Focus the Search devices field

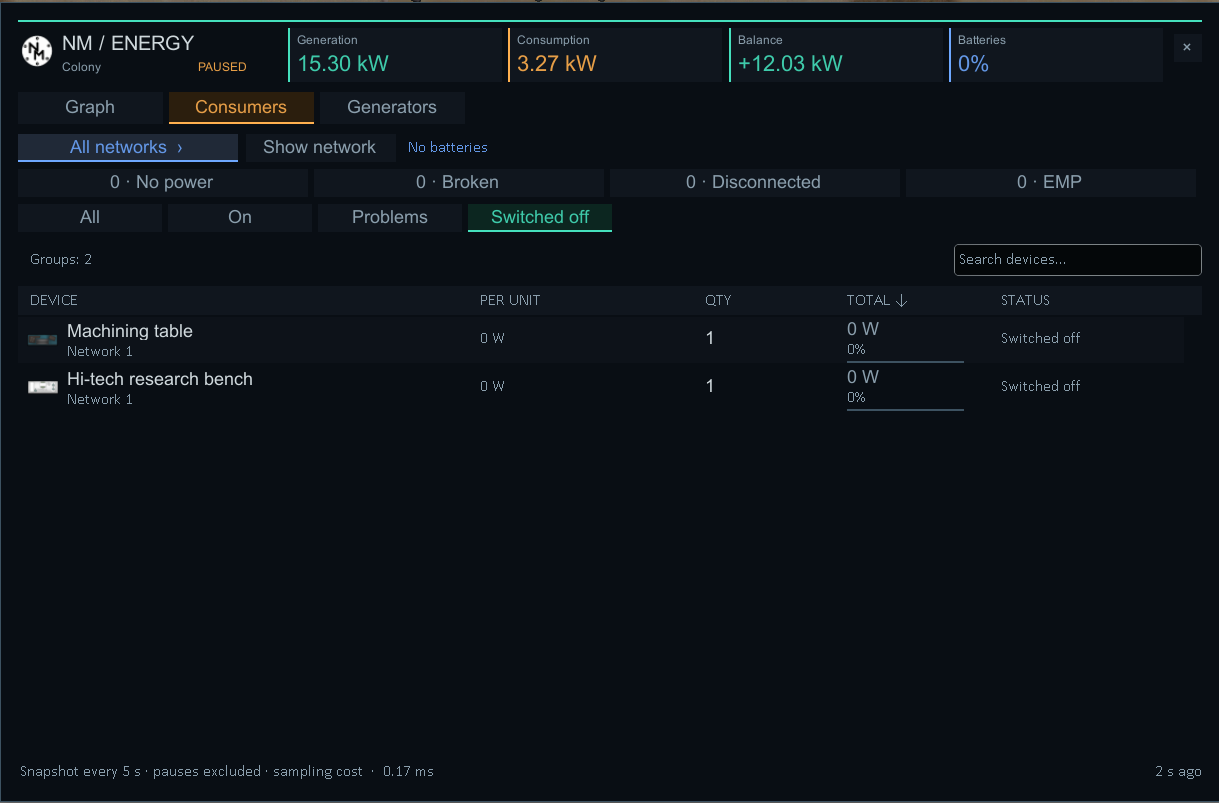[x=1077, y=259]
